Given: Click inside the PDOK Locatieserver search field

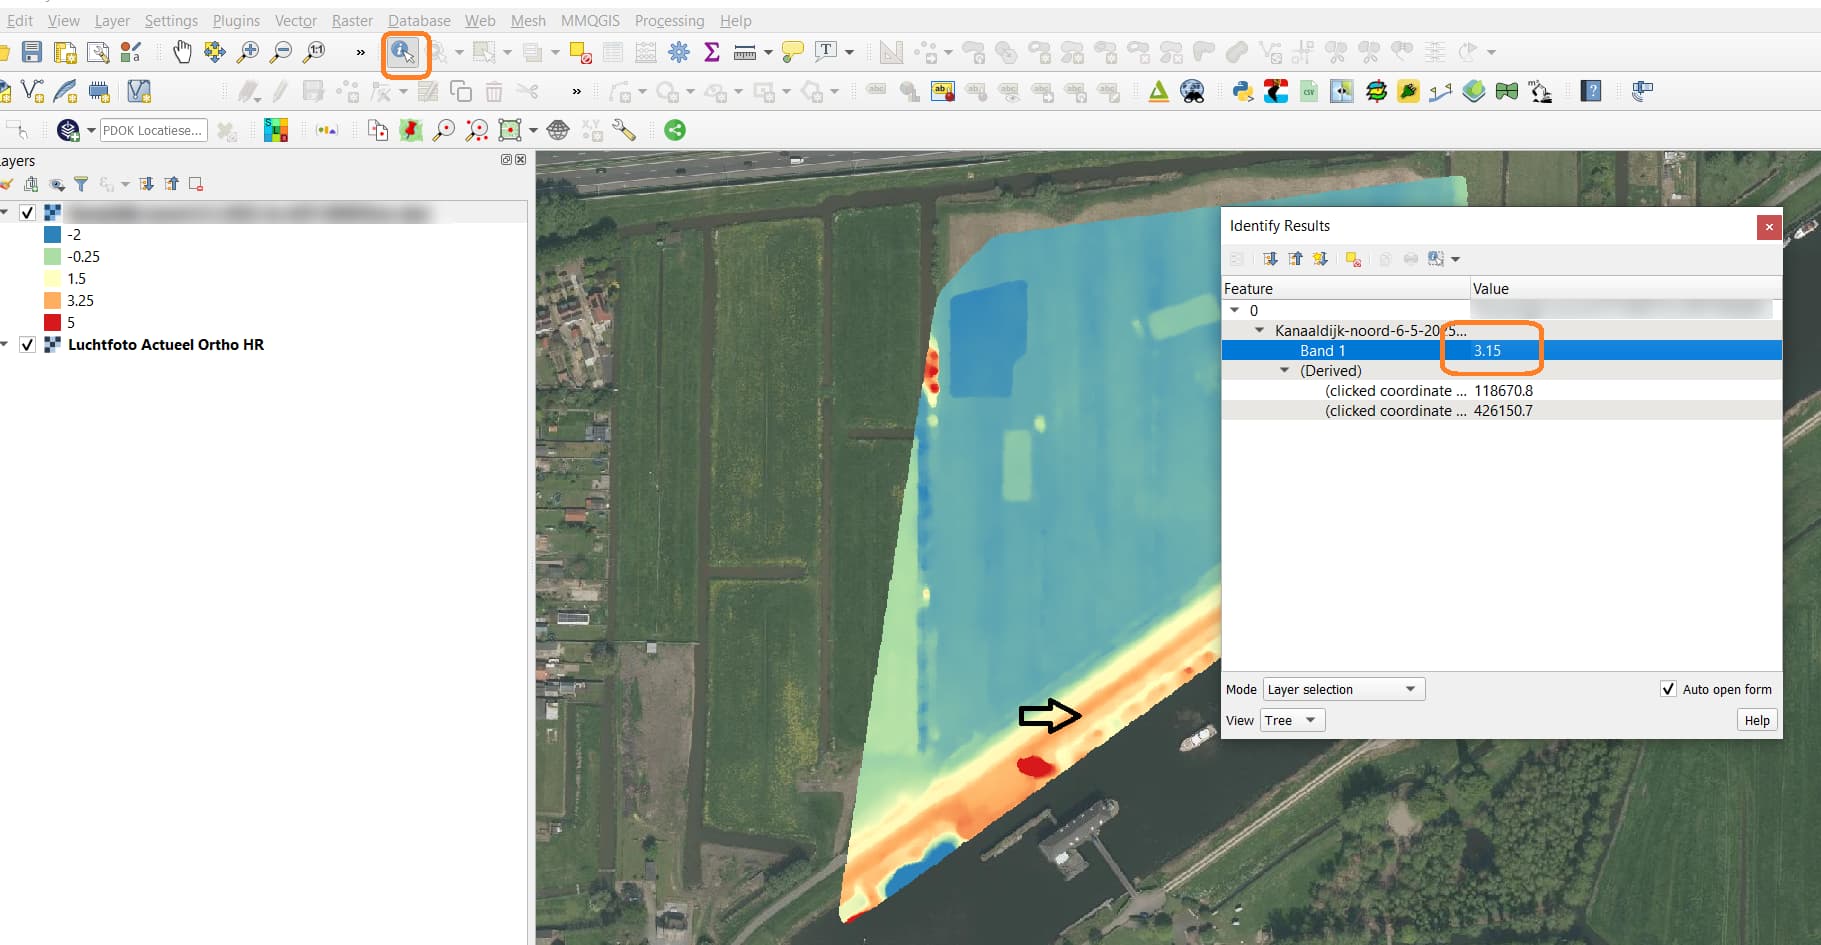Looking at the screenshot, I should [x=154, y=129].
